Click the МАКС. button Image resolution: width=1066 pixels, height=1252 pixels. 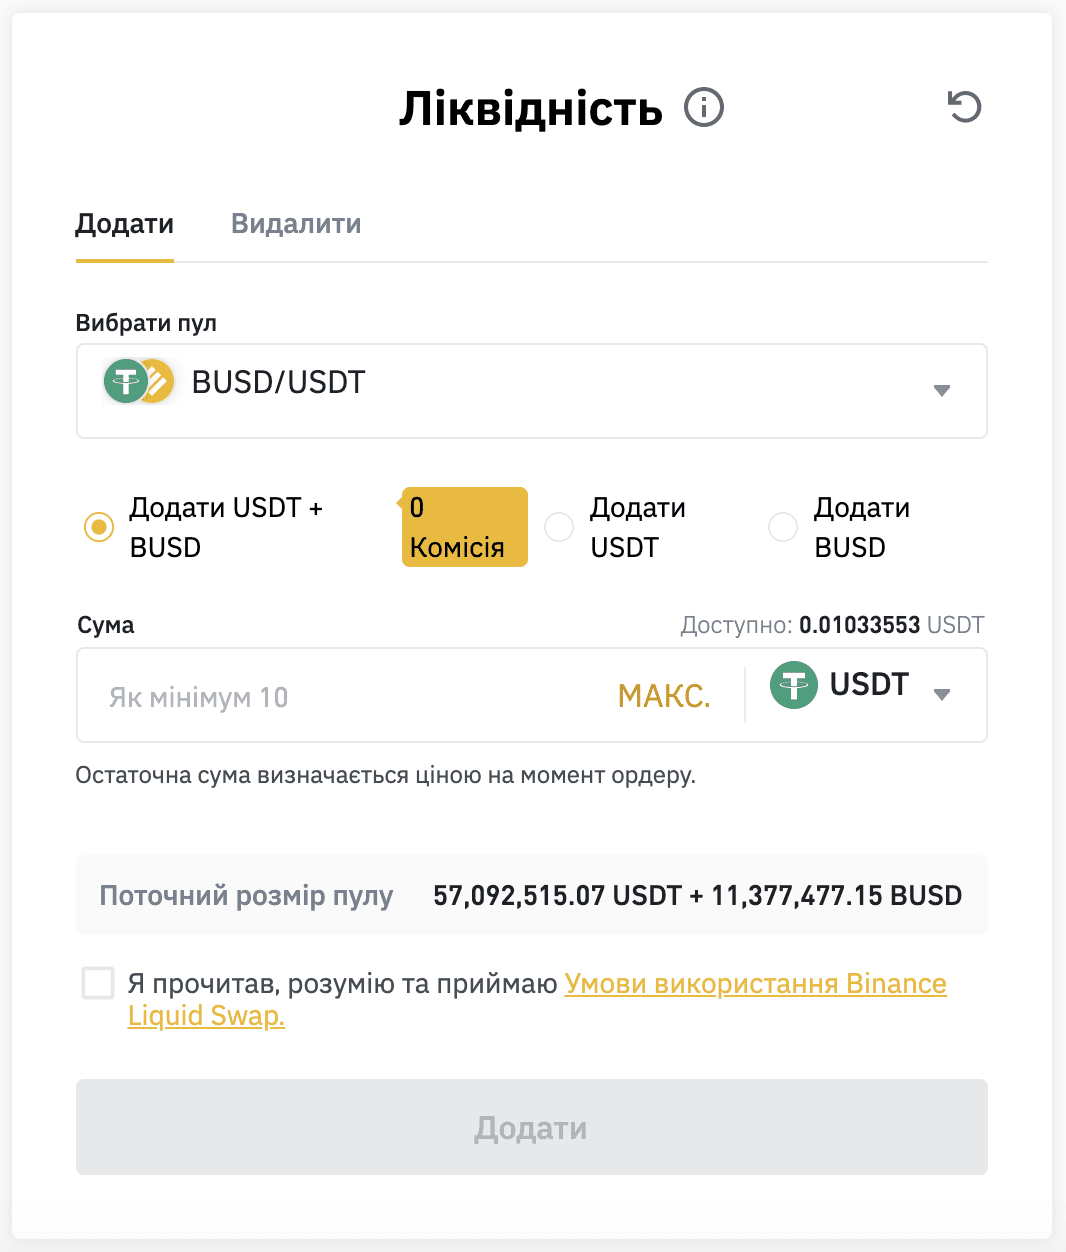pyautogui.click(x=664, y=696)
